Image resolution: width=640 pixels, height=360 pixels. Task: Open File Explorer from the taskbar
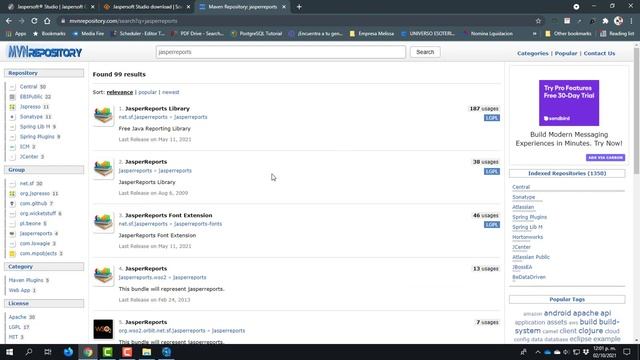[147, 352]
